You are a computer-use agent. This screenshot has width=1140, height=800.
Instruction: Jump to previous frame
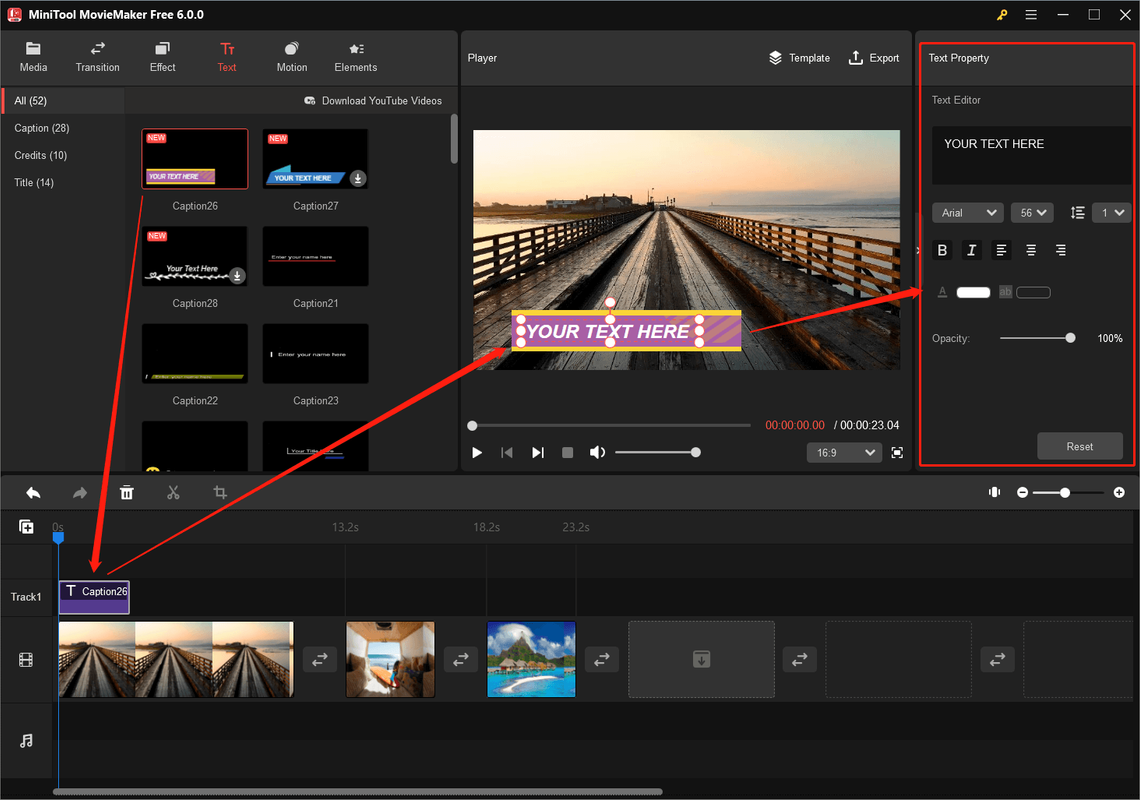(507, 452)
